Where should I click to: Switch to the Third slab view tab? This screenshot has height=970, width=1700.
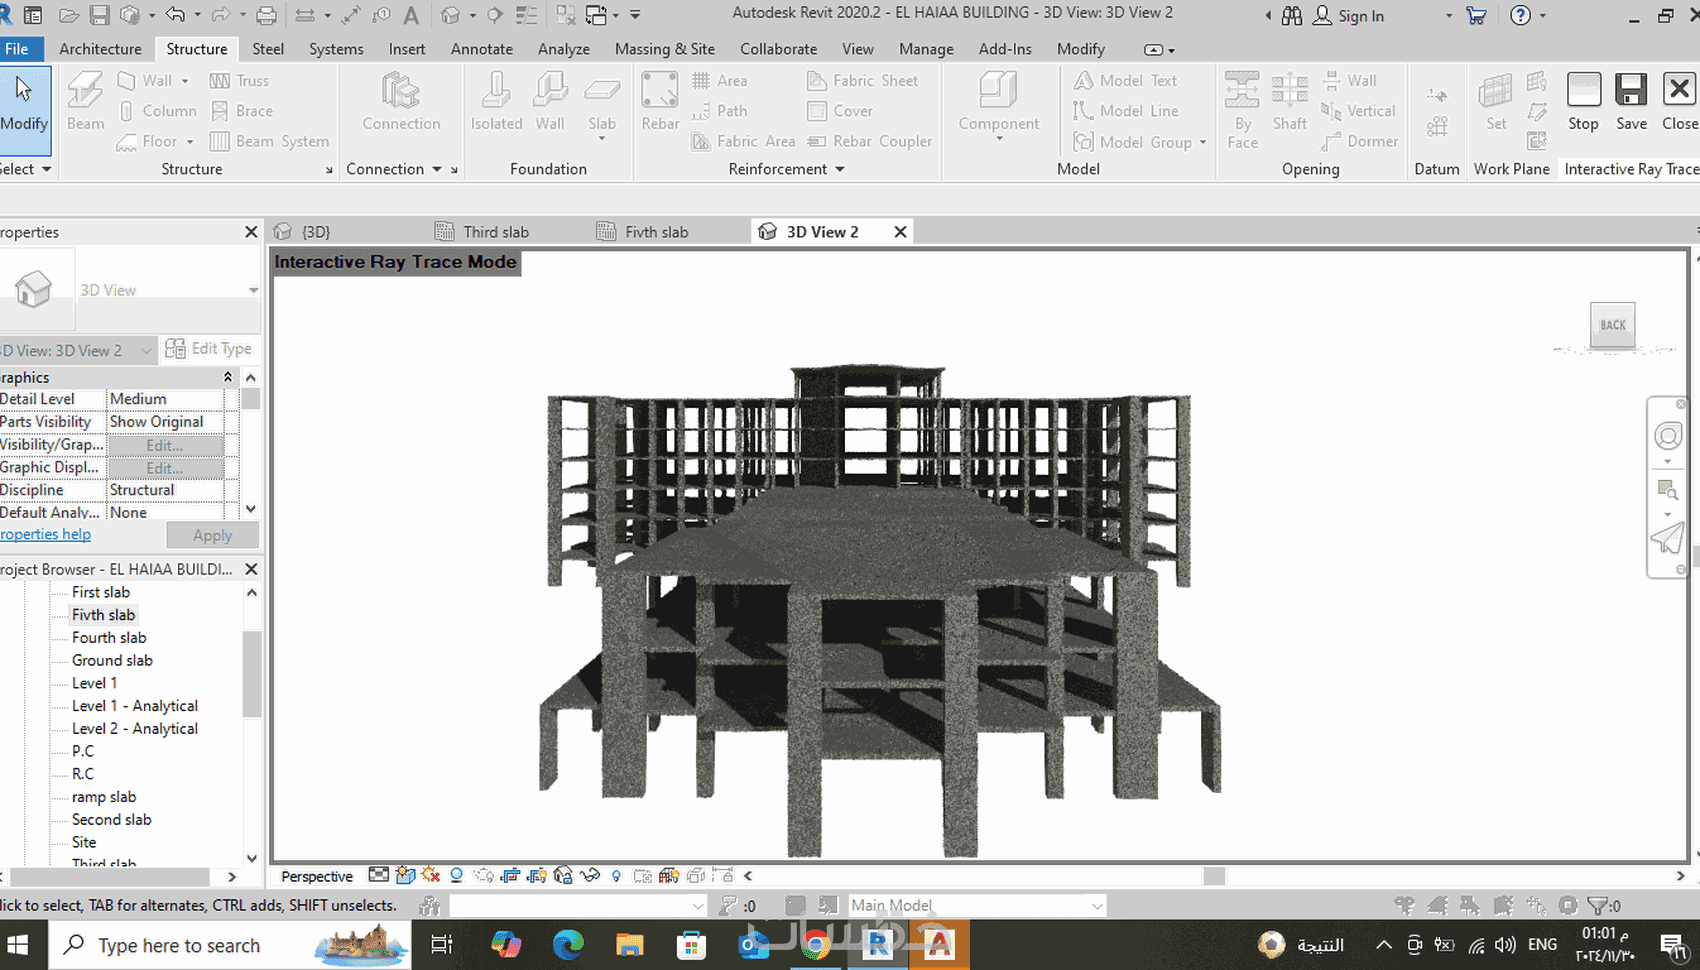pos(495,232)
